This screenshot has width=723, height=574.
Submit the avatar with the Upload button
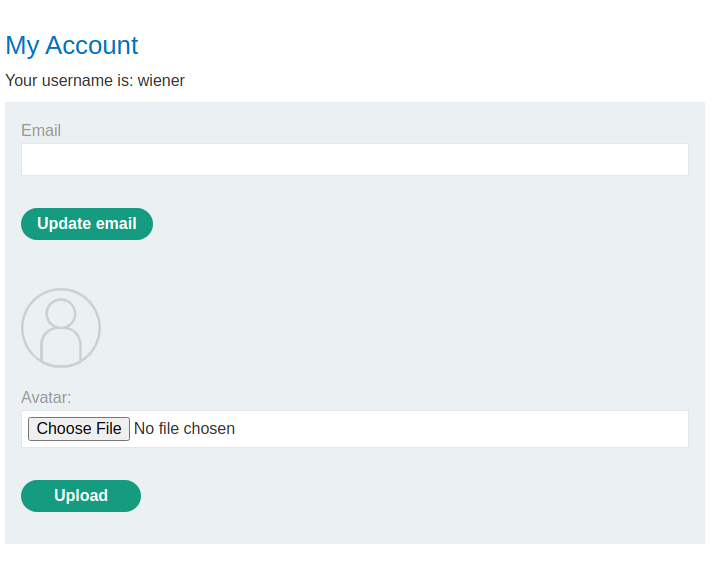81,496
